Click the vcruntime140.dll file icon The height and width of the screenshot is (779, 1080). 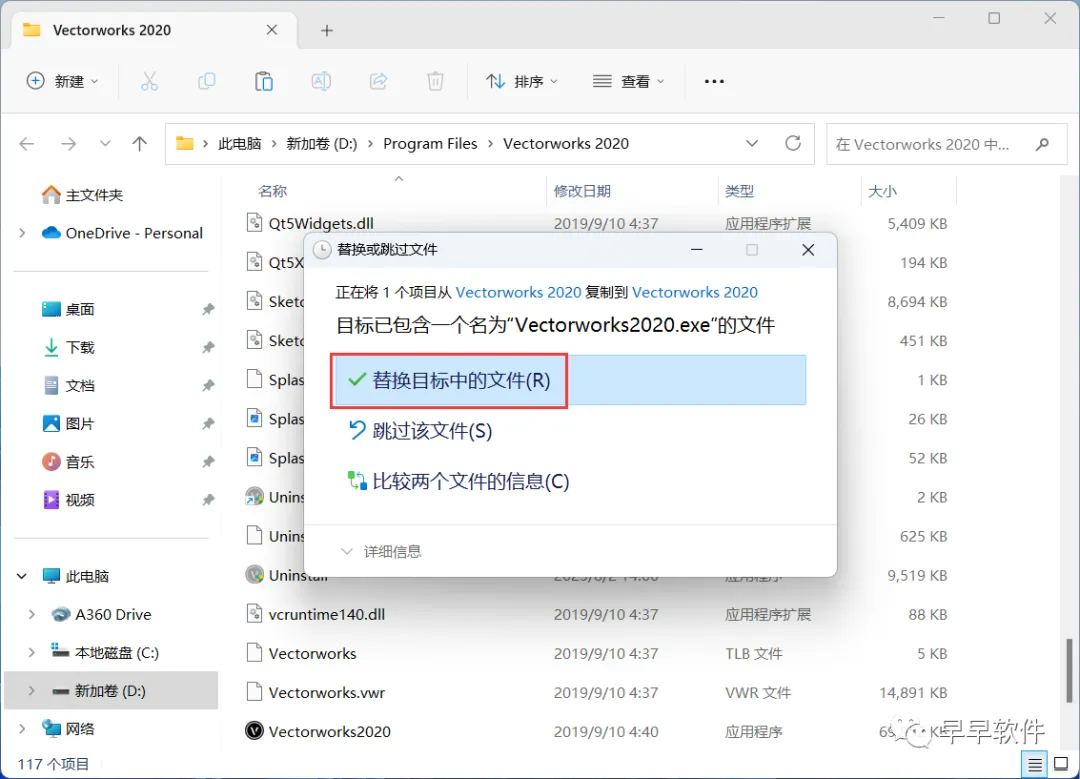pos(254,614)
